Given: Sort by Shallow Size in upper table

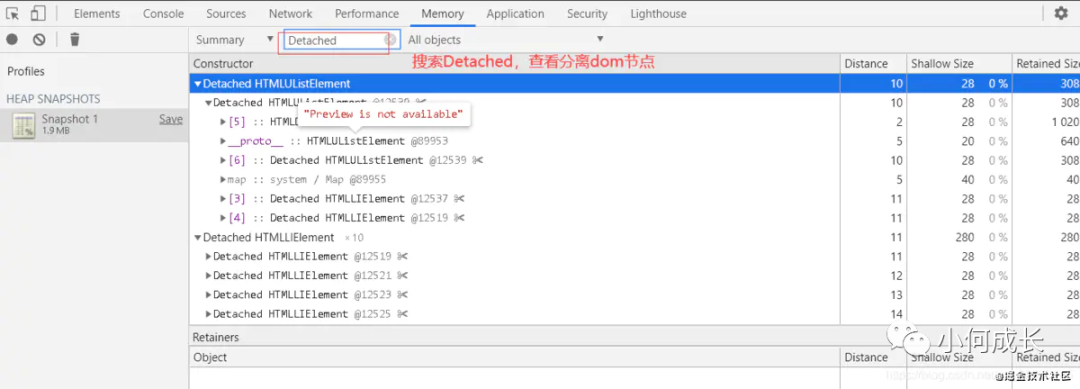Looking at the screenshot, I should (959, 63).
